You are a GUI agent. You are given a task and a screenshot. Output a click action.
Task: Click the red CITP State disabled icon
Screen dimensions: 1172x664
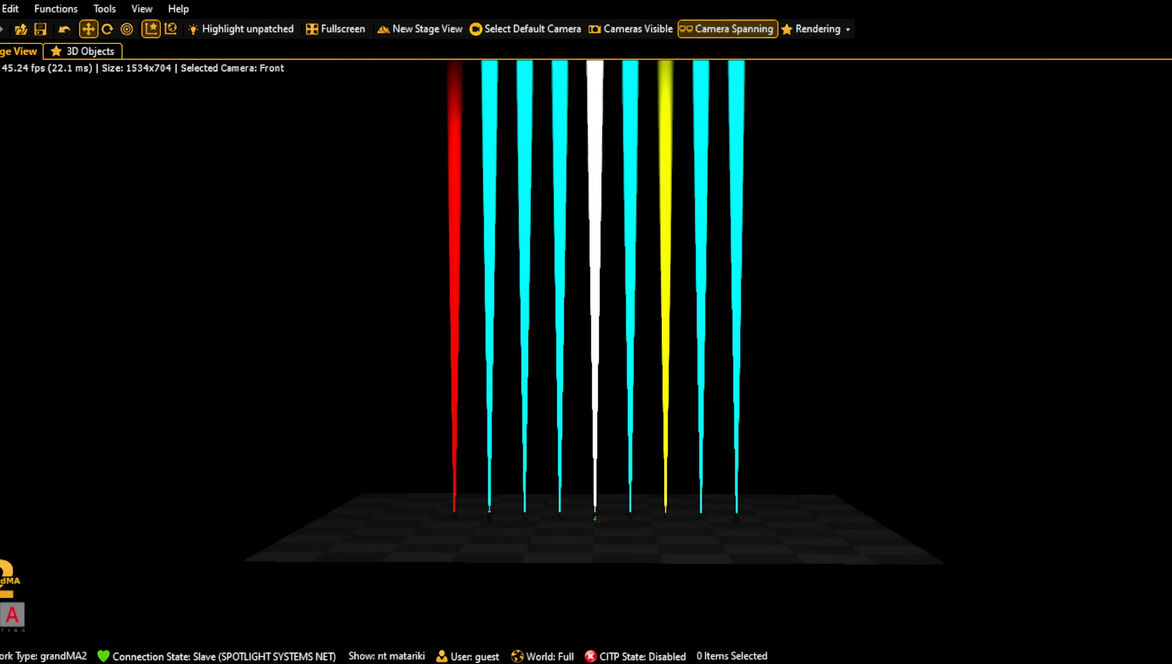[x=590, y=656]
